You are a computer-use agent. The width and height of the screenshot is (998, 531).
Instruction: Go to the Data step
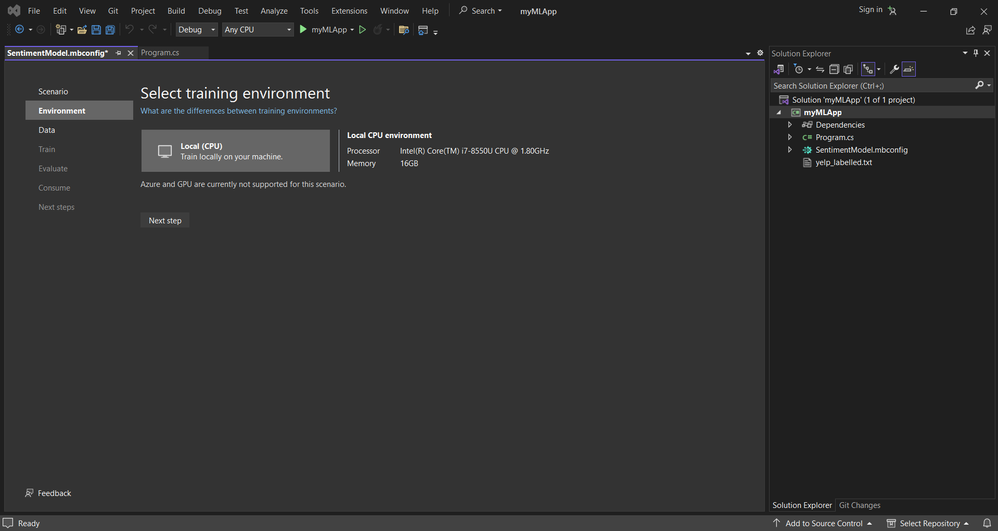click(46, 130)
